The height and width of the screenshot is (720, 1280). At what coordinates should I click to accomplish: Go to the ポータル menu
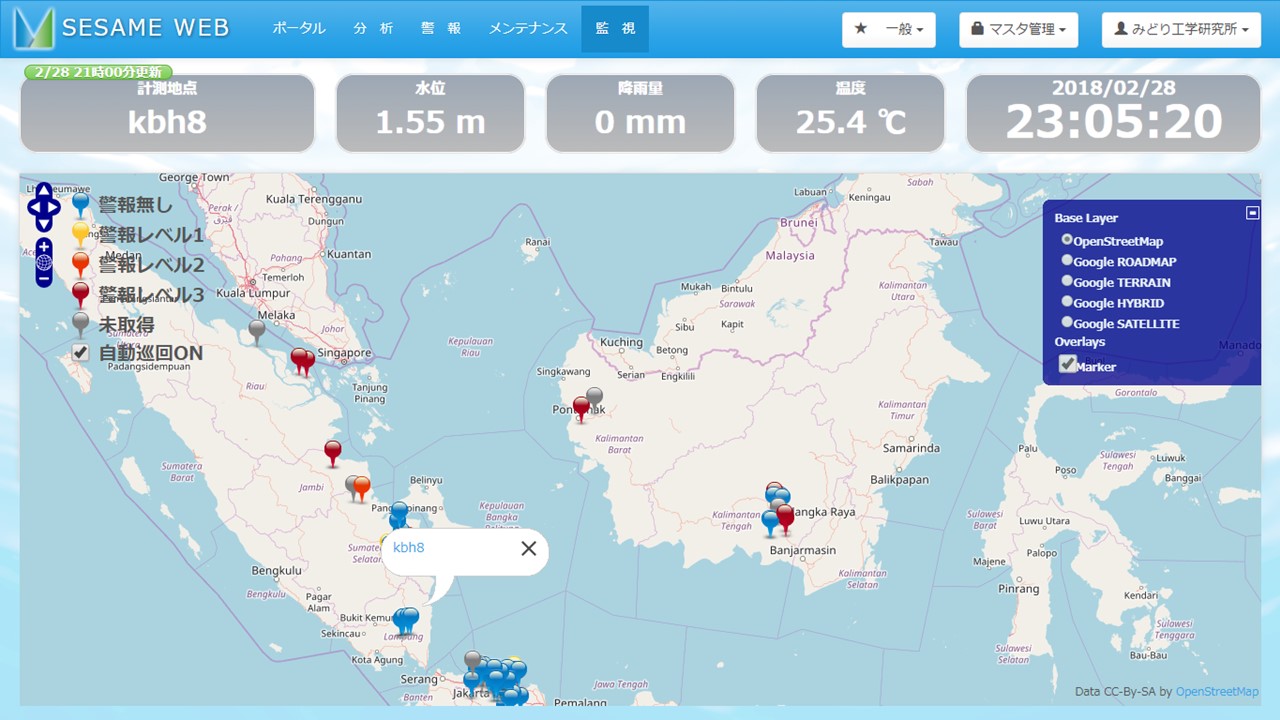299,29
